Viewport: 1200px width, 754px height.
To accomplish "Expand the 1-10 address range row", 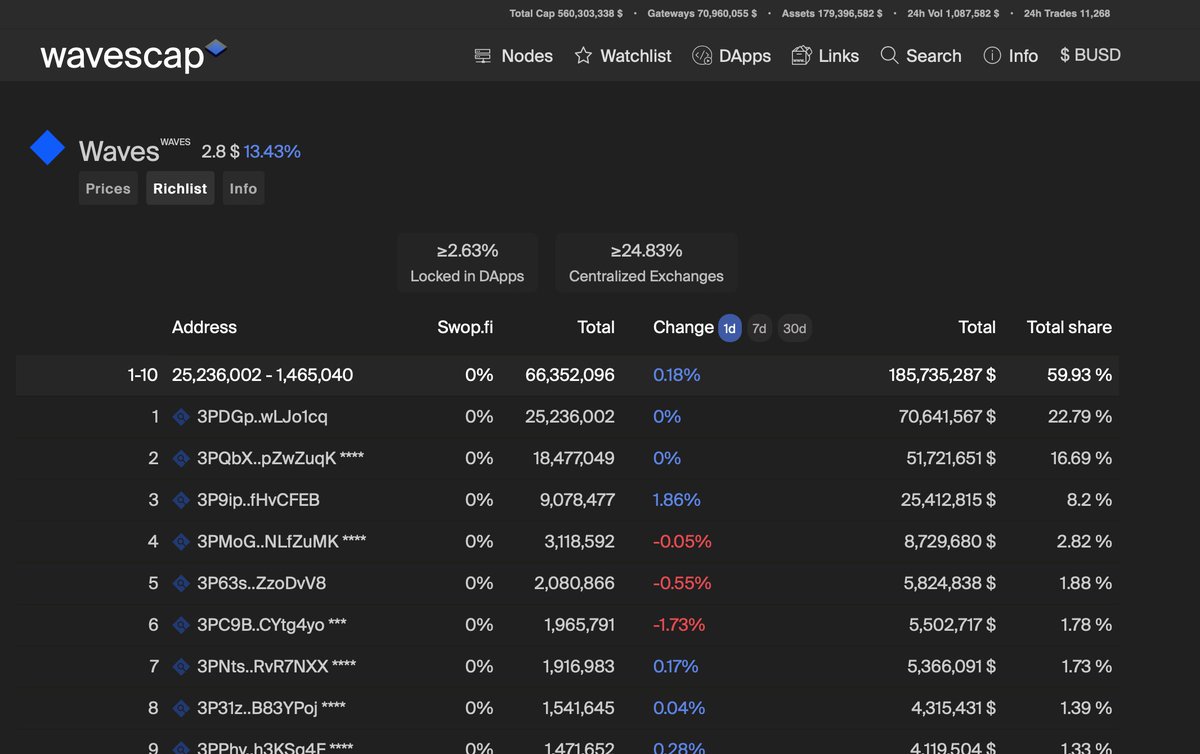I will [x=567, y=375].
